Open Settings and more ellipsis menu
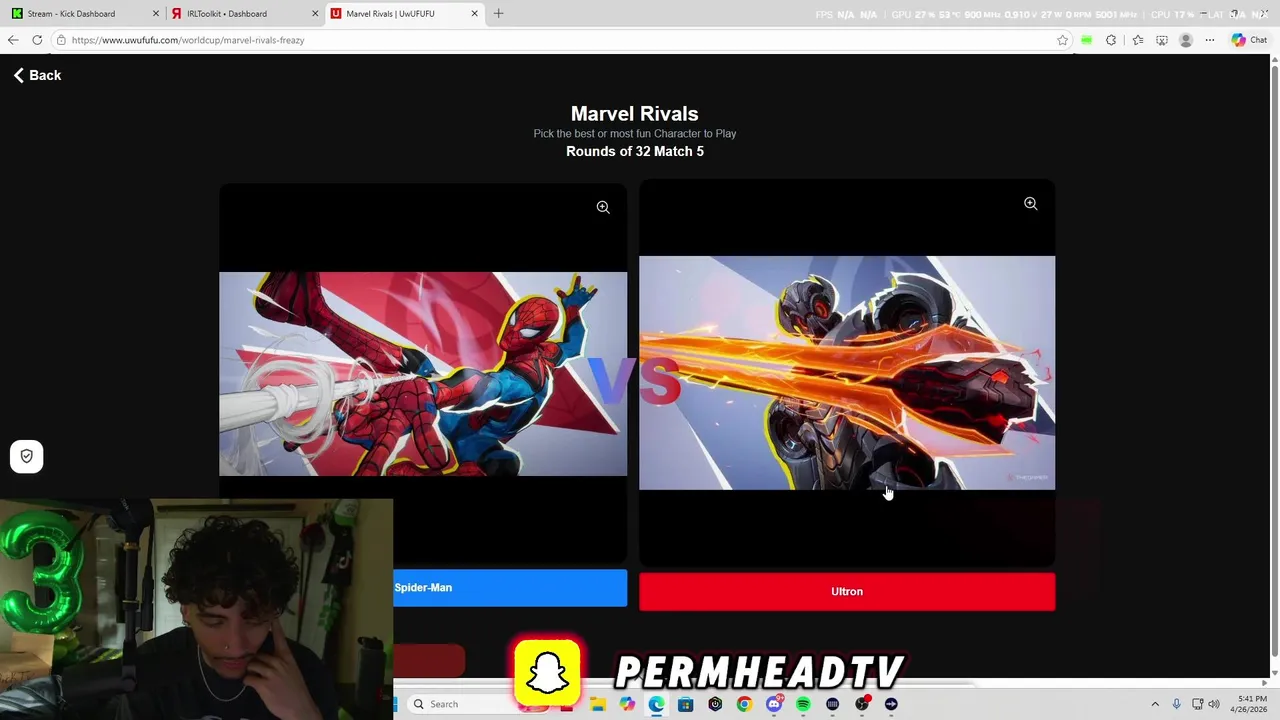Viewport: 1280px width, 720px height. 1210,40
